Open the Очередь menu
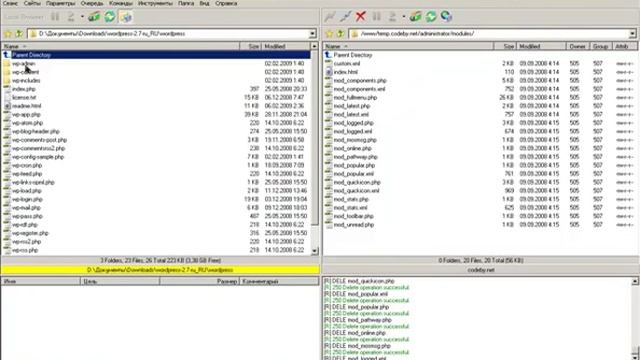 click(x=92, y=3)
